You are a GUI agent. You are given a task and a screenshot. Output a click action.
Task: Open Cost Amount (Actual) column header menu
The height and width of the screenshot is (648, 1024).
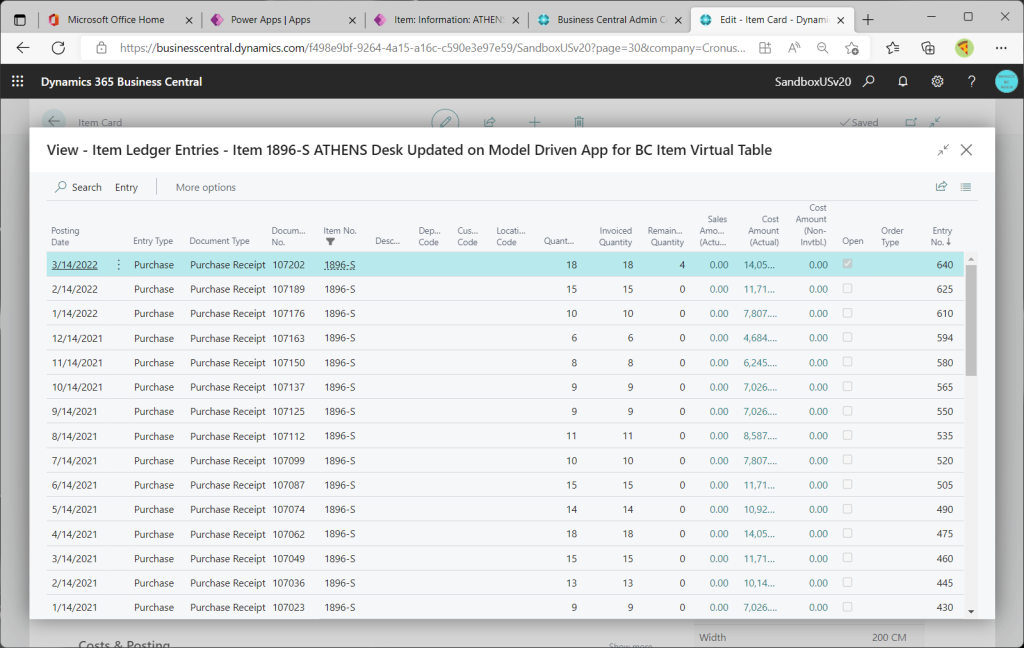pos(763,231)
